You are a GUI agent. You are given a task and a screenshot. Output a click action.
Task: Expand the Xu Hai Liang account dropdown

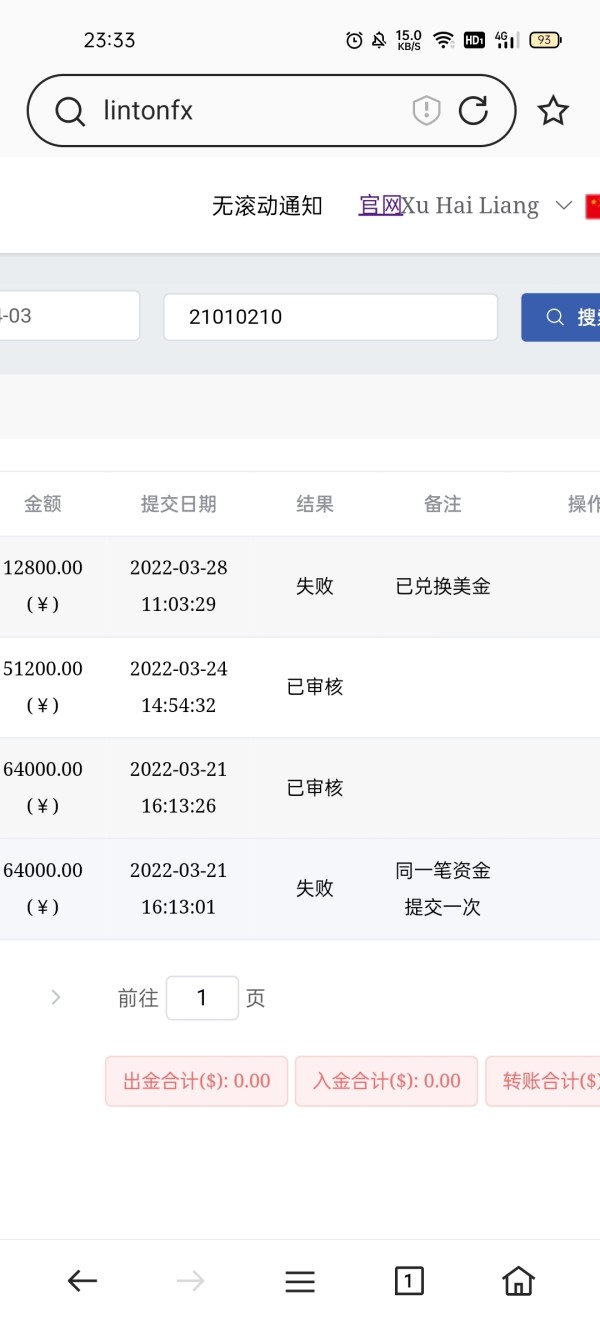[563, 206]
